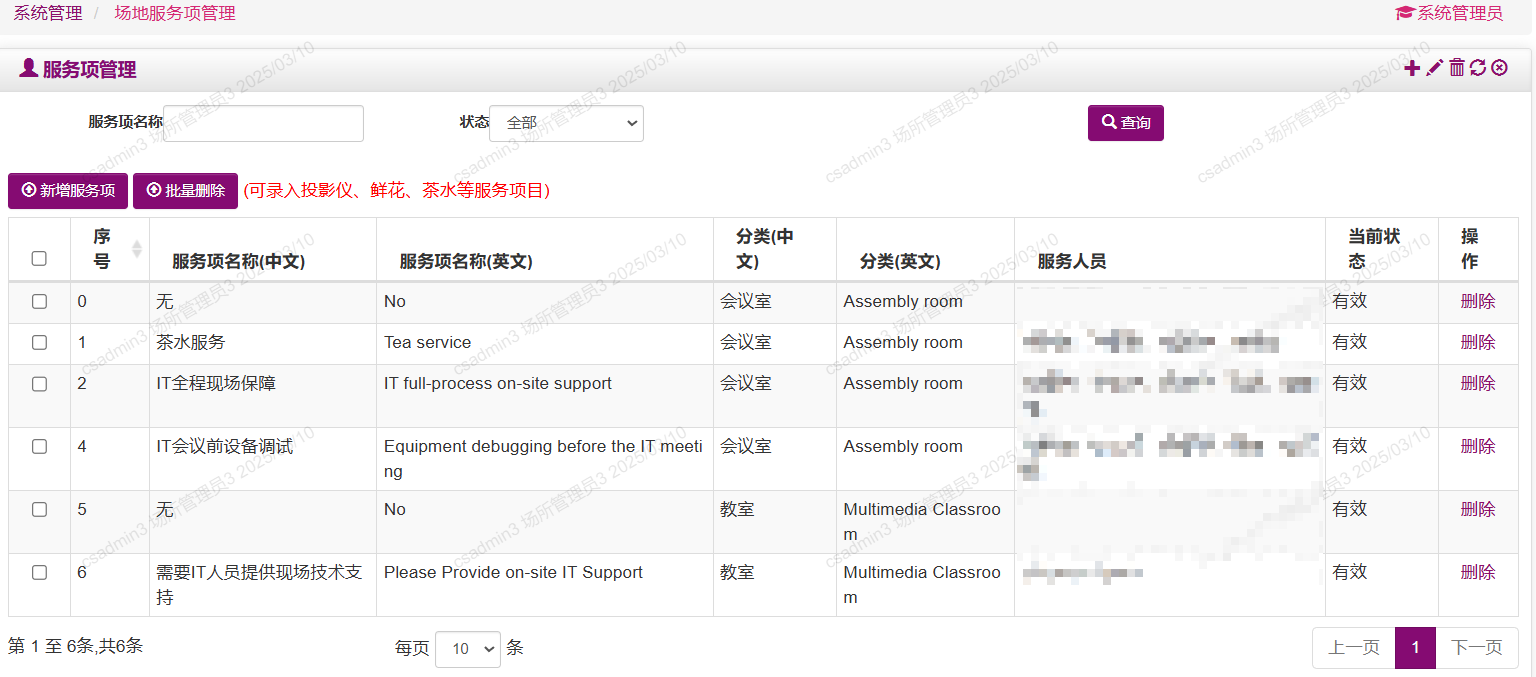Click the user icon beside 服务项管理 title

point(29,68)
